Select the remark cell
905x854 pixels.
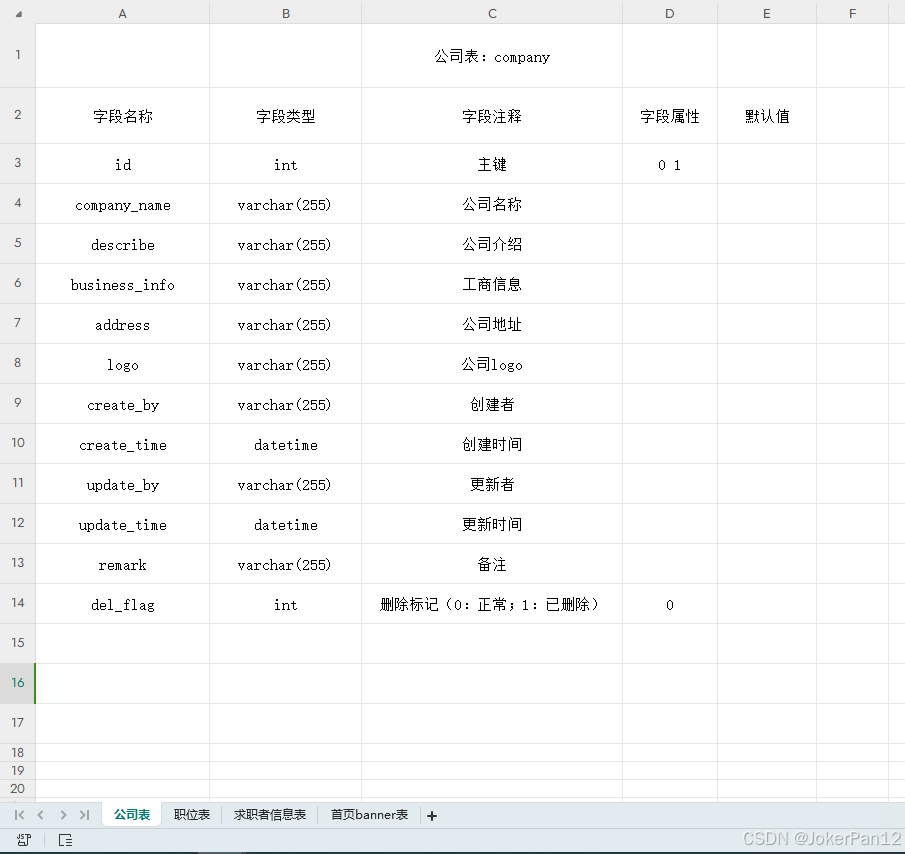(x=122, y=564)
